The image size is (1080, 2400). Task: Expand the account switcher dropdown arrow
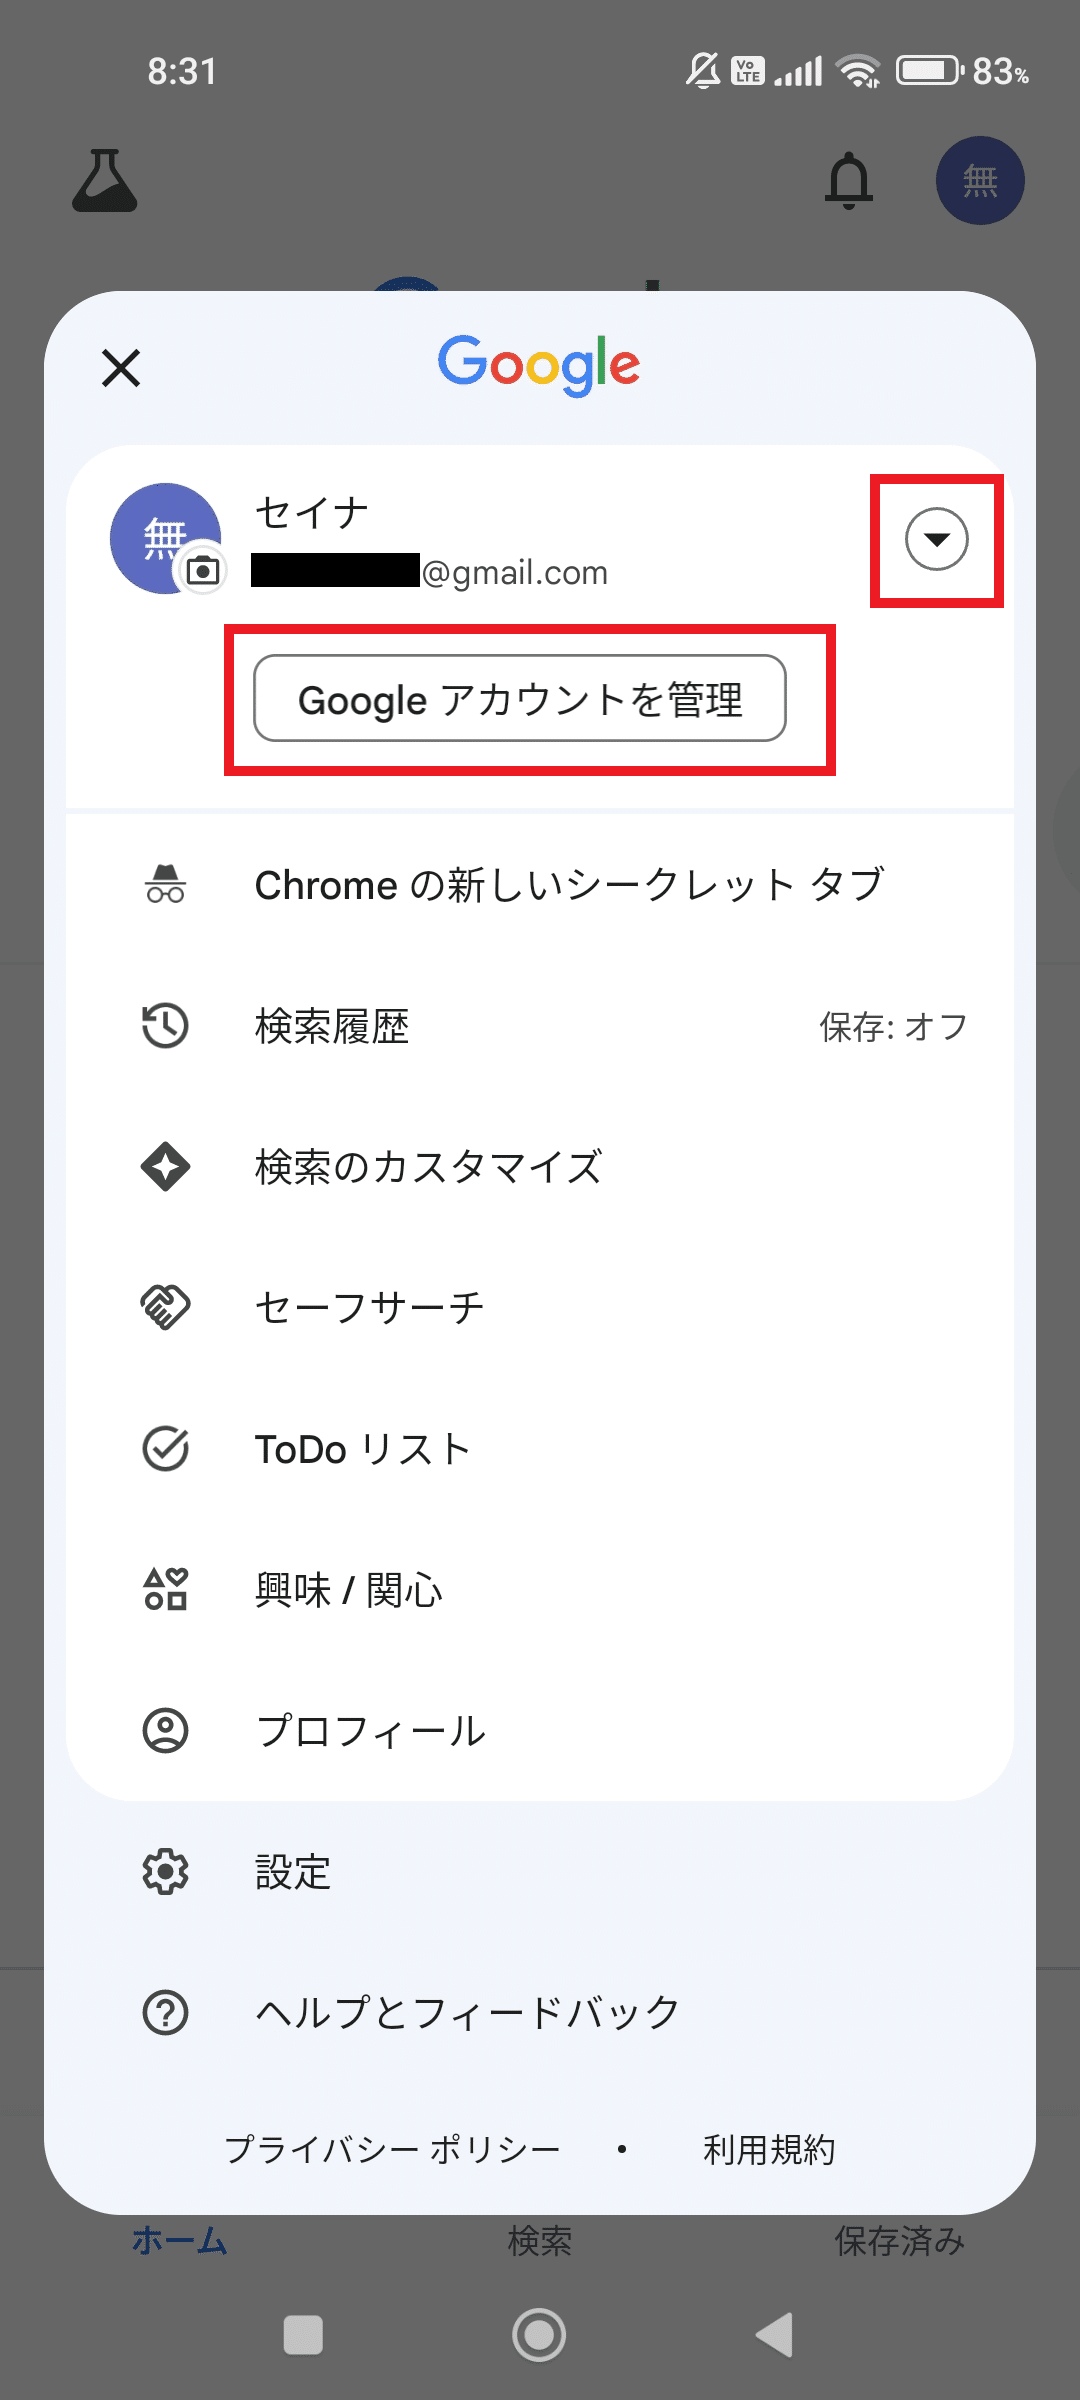(x=936, y=540)
